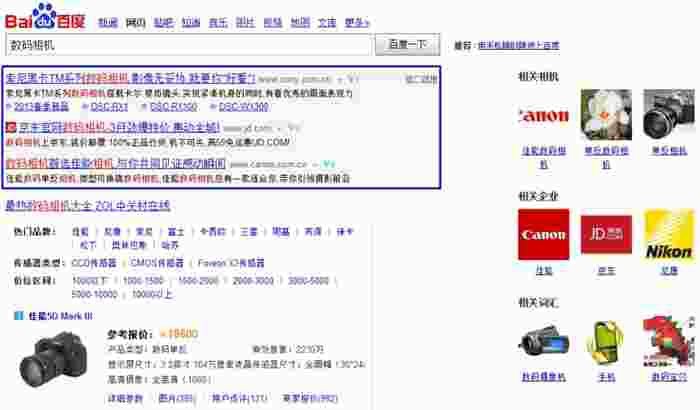
Task: Open the 图片 tab in top navigation
Action: click(245, 22)
